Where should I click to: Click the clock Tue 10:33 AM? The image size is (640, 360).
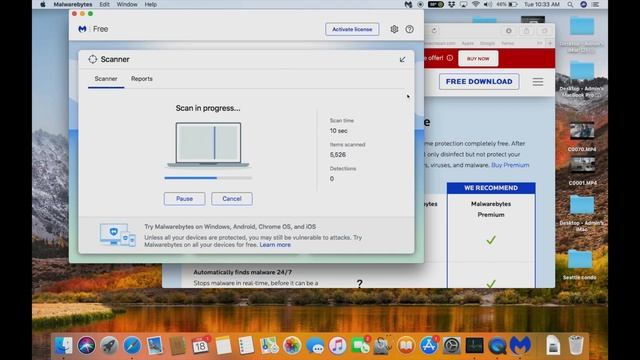pyautogui.click(x=542, y=4)
